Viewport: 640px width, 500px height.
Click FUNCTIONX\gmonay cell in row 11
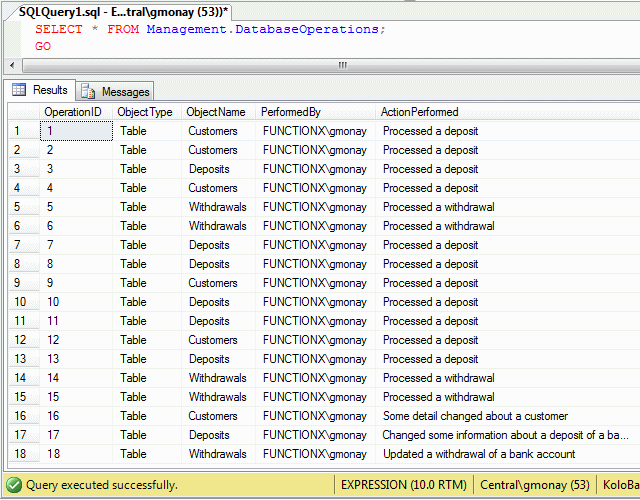click(x=316, y=321)
